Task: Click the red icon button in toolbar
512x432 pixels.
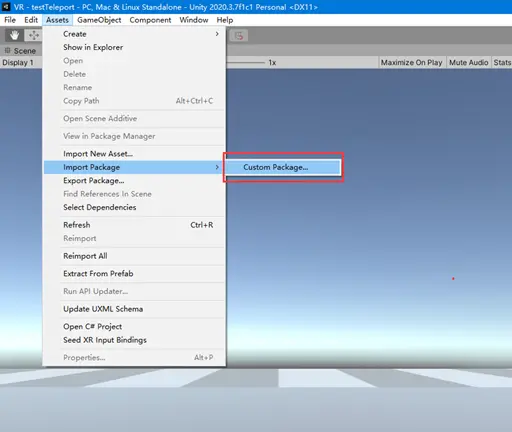Action: [239, 36]
